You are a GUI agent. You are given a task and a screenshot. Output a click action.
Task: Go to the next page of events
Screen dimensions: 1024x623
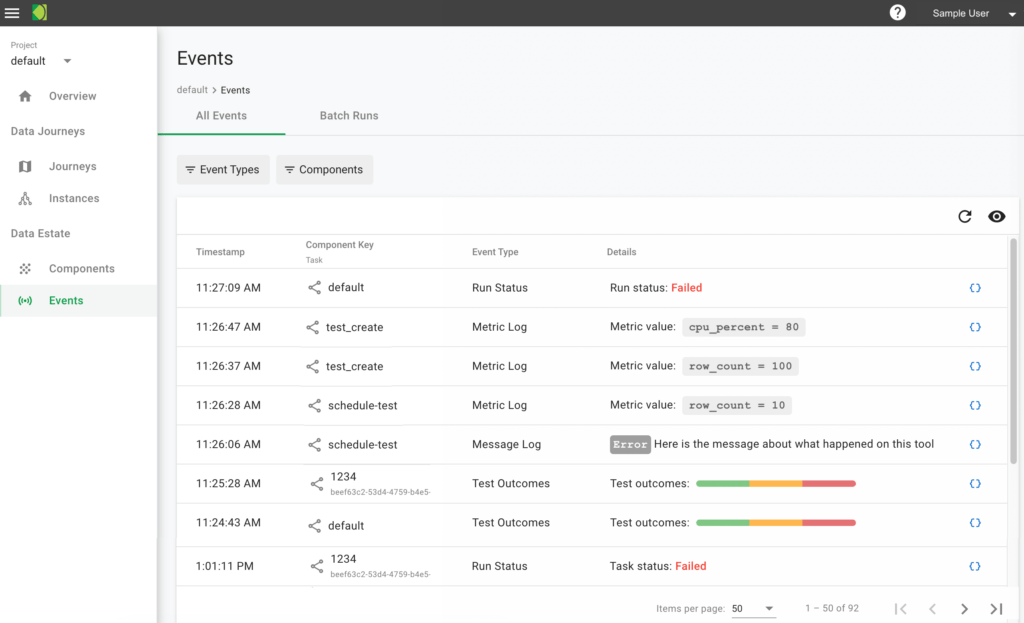964,608
